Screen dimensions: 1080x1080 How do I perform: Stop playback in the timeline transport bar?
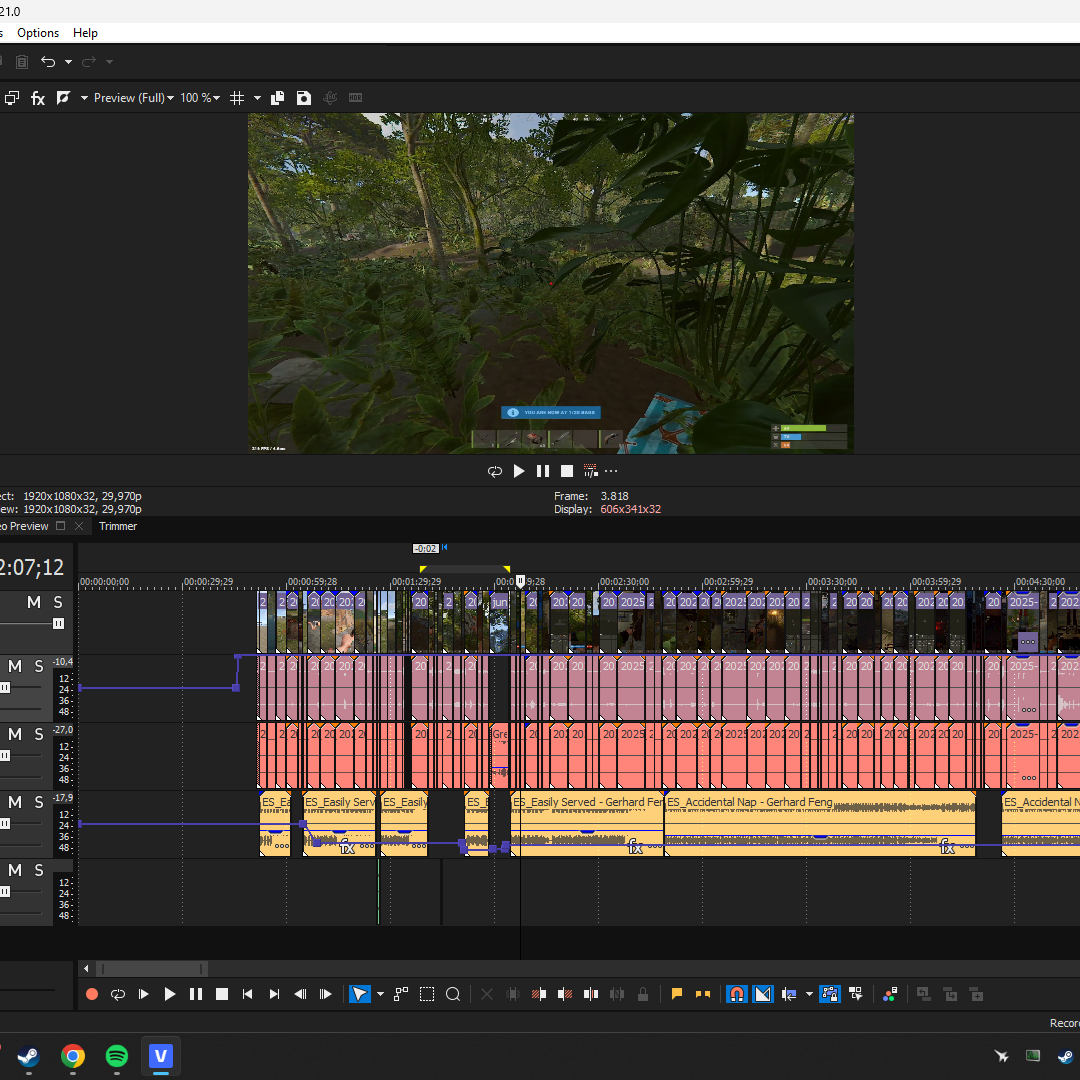[x=222, y=994]
